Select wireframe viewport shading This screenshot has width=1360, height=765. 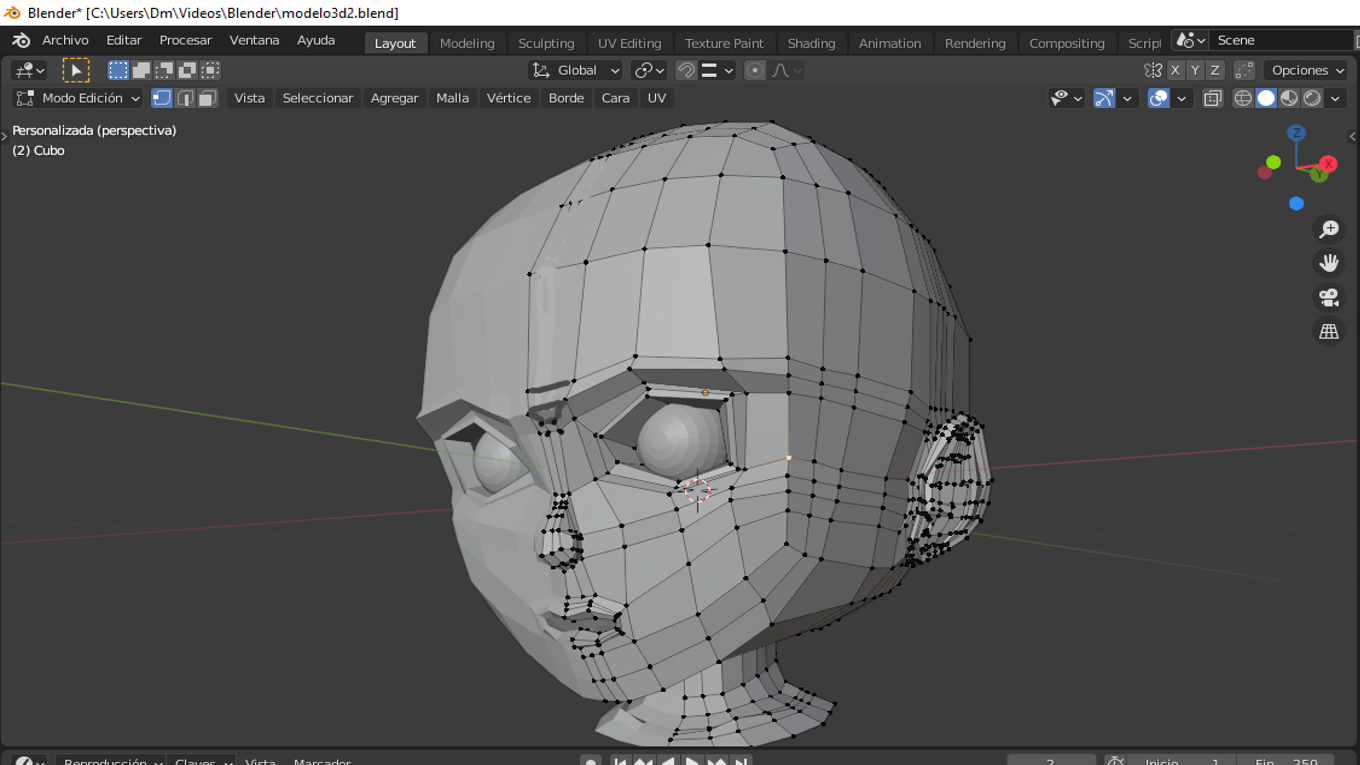click(1243, 98)
